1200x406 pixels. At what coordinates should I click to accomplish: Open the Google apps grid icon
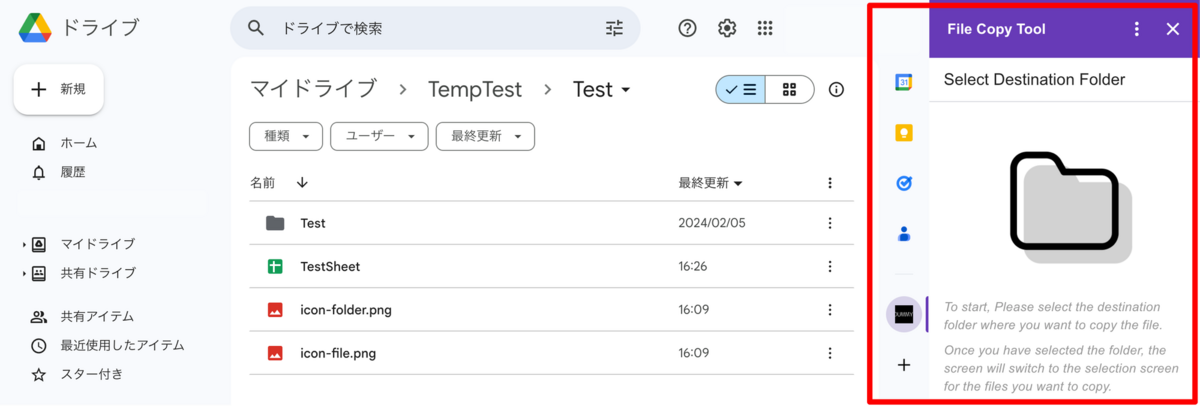pos(765,28)
